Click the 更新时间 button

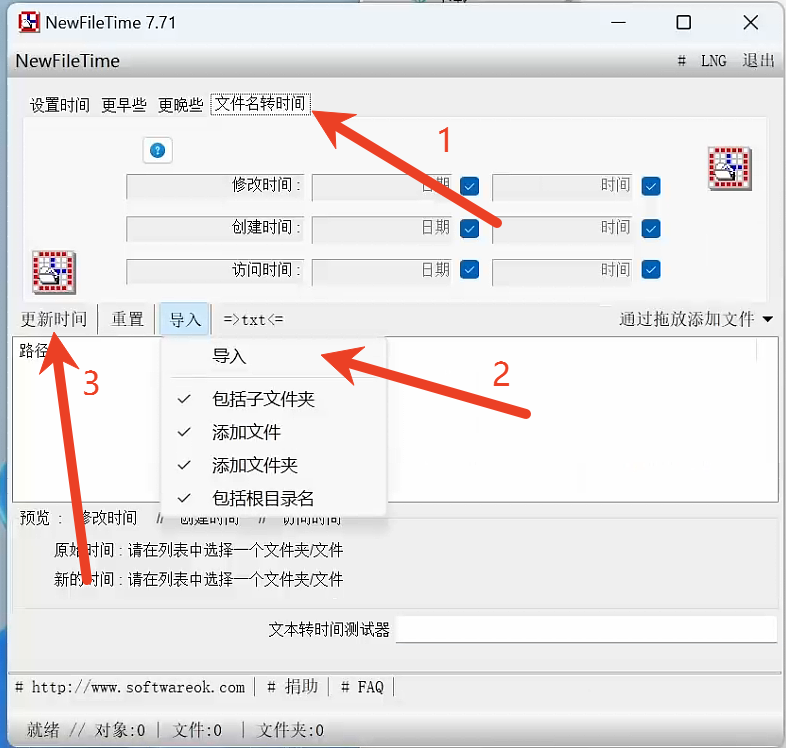coord(54,319)
